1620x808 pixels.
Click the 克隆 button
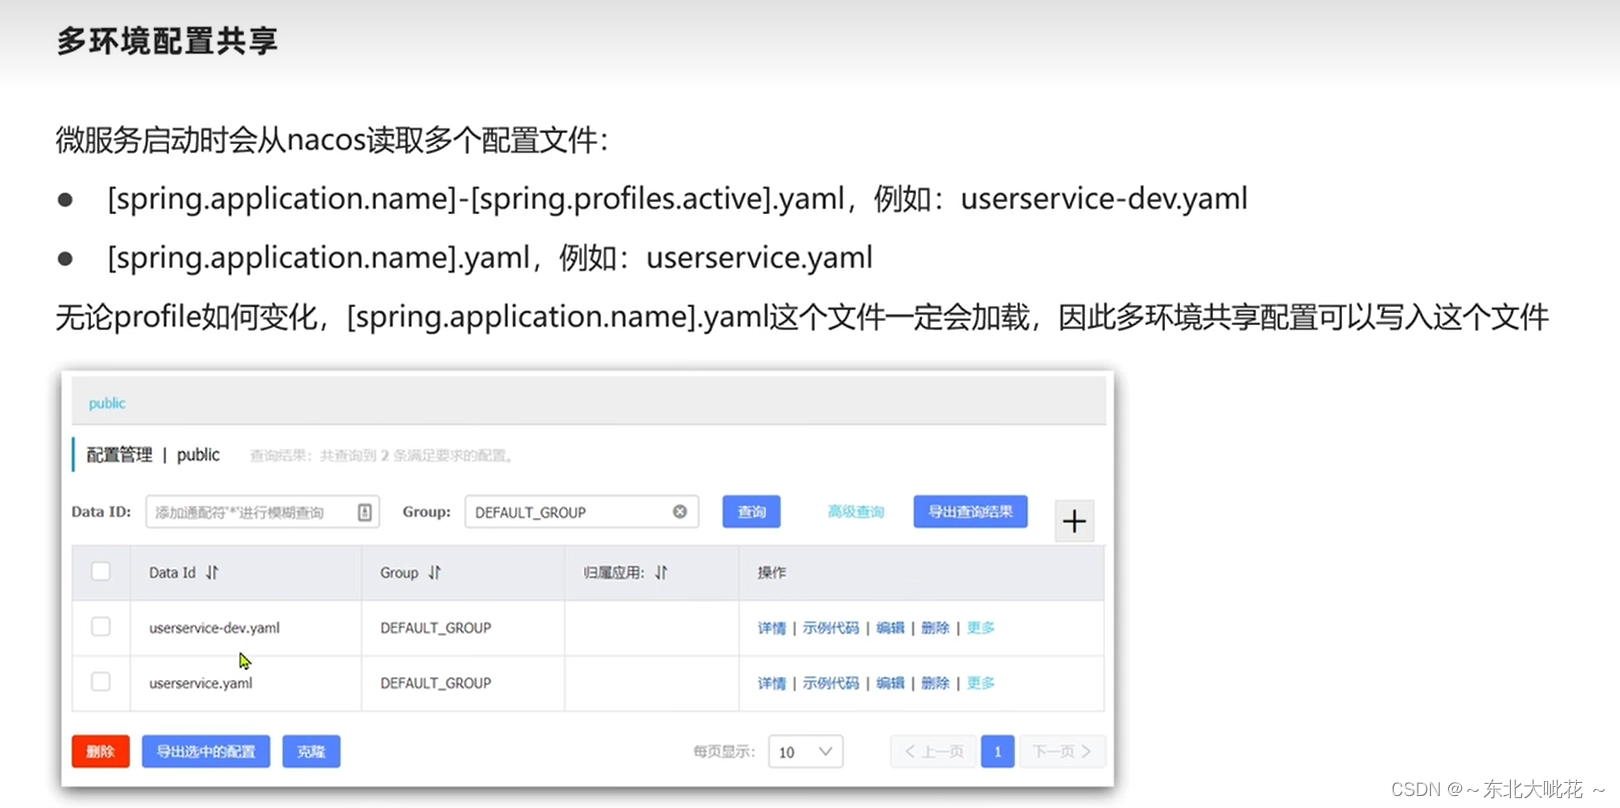pyautogui.click(x=312, y=752)
